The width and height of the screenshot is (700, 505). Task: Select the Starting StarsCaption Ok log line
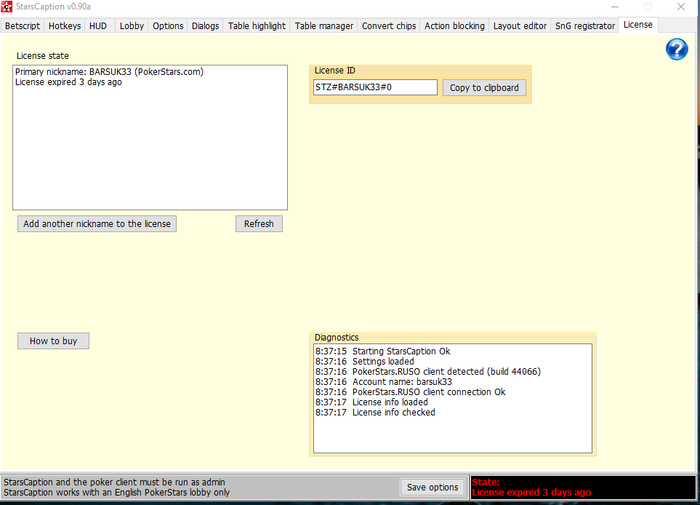pyautogui.click(x=383, y=351)
